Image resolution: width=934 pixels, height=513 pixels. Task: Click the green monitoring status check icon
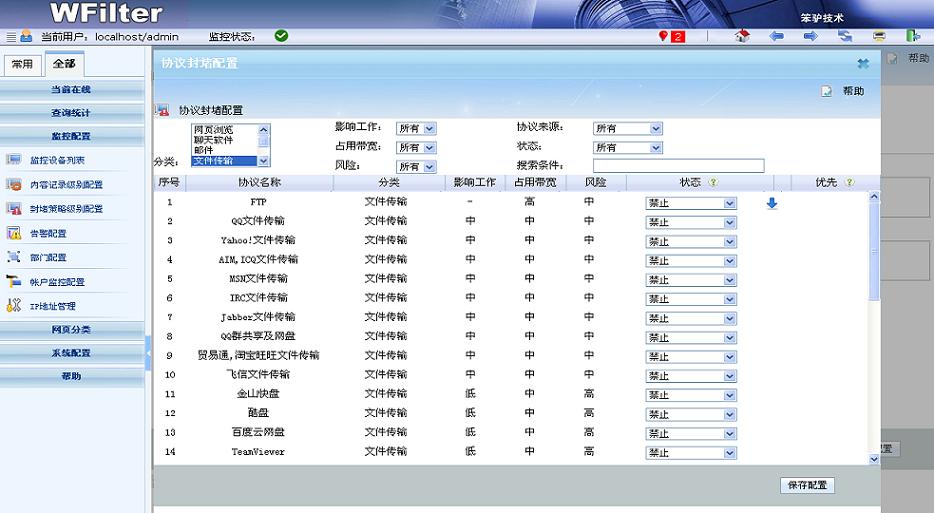281,36
